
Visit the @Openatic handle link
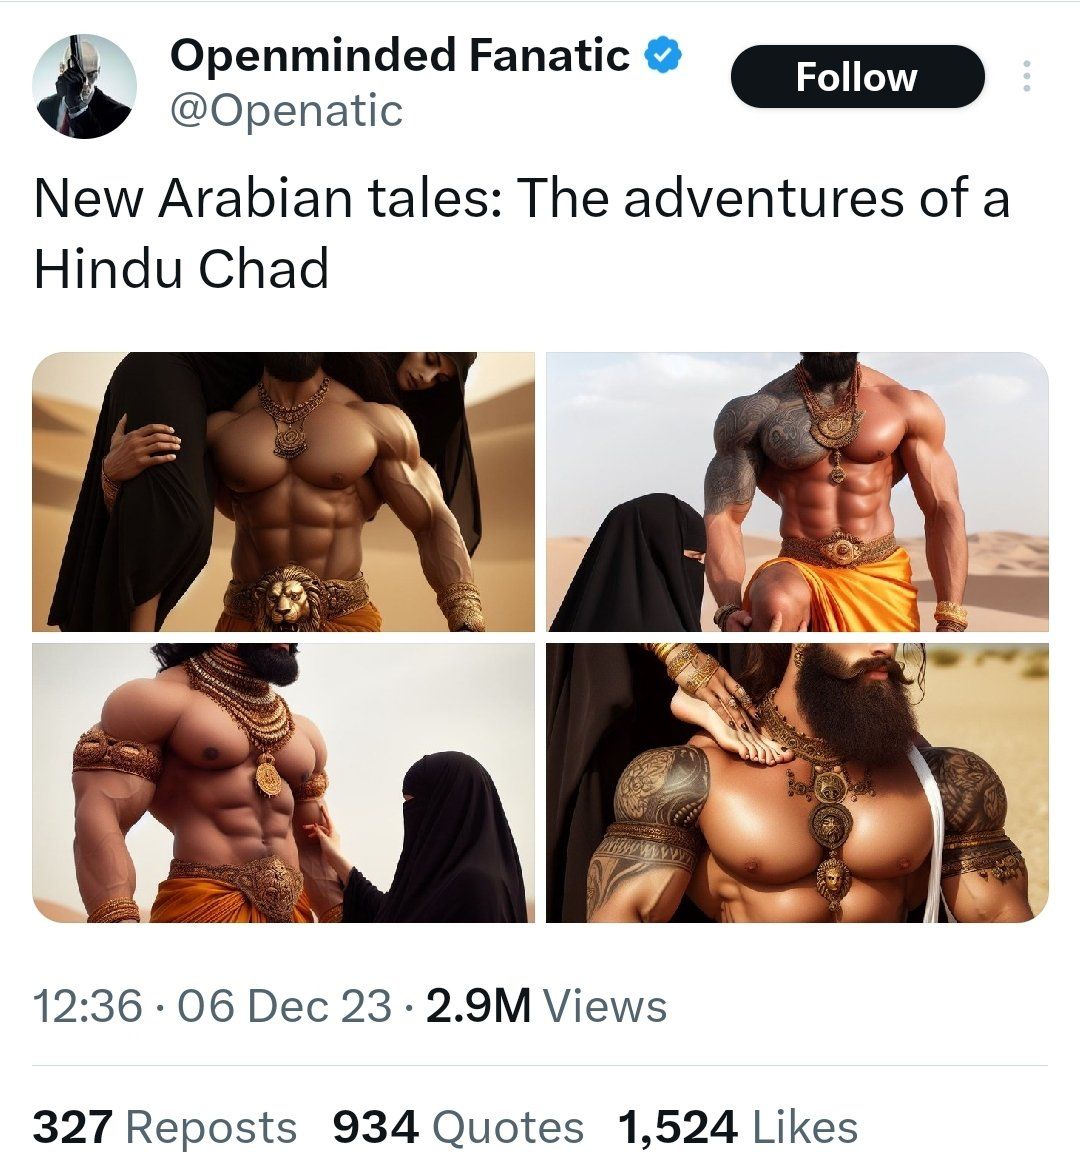click(x=287, y=111)
